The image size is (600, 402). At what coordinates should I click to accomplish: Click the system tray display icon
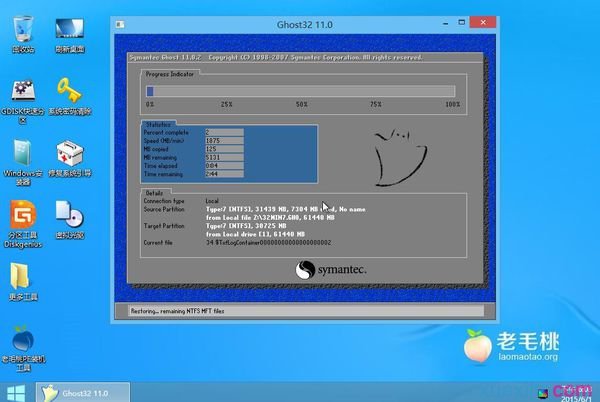tap(543, 393)
